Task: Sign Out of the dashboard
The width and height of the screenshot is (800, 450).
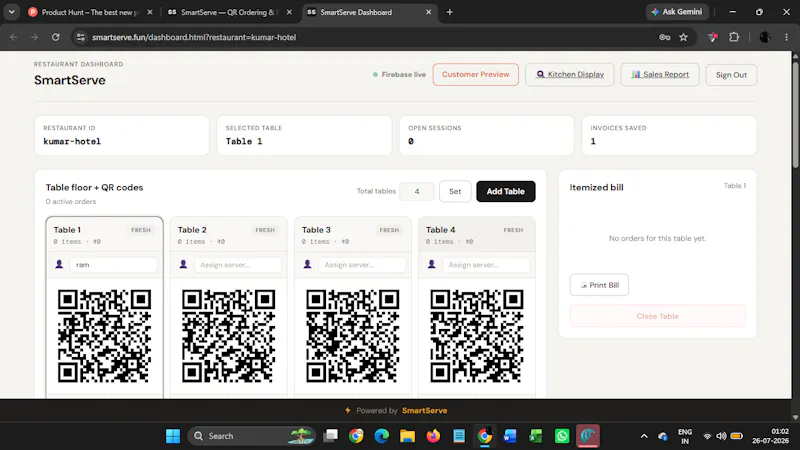Action: coord(731,74)
